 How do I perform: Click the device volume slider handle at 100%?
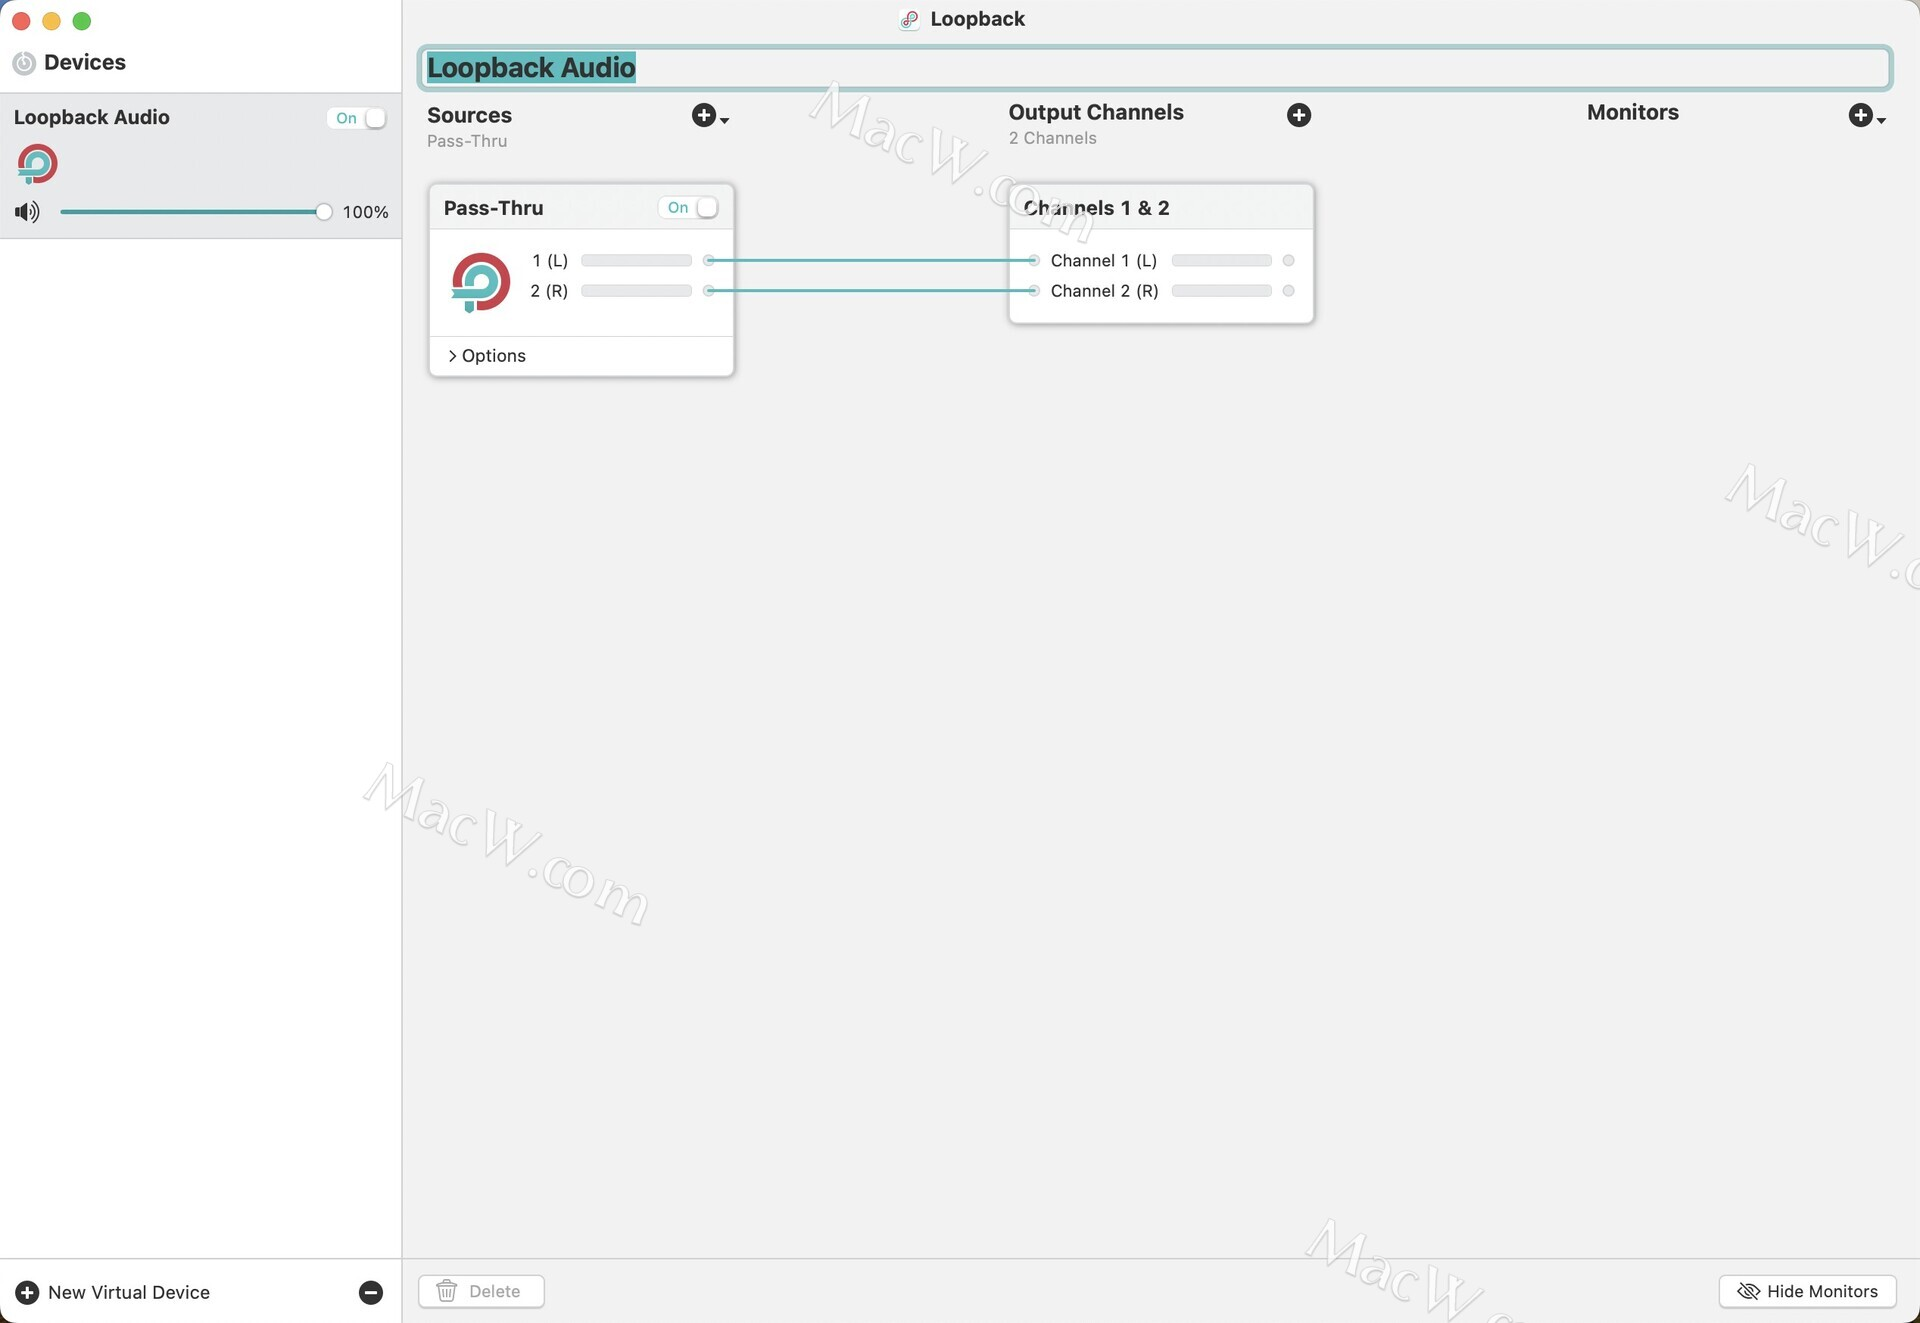(323, 212)
